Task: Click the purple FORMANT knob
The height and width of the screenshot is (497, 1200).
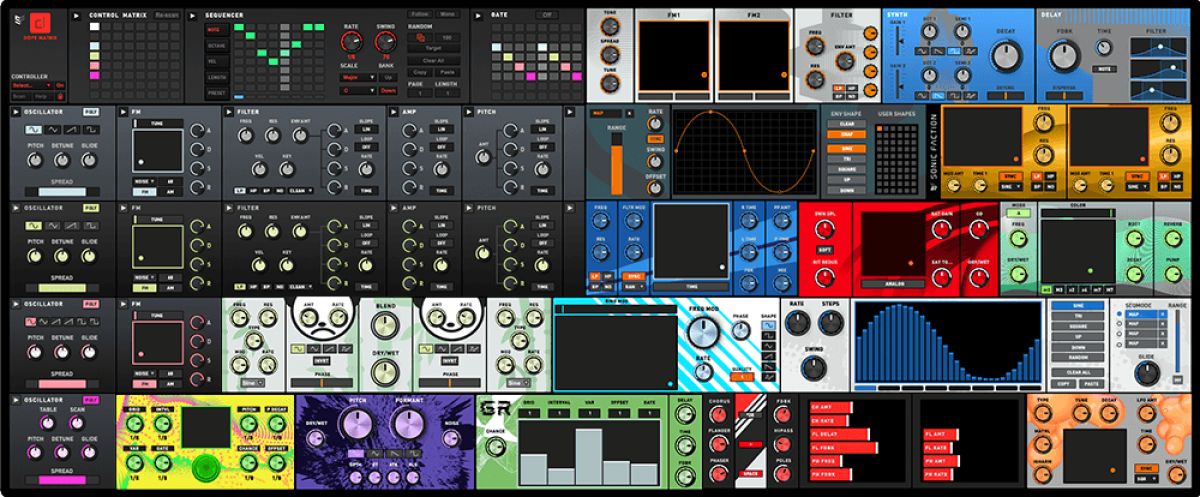Action: (409, 425)
